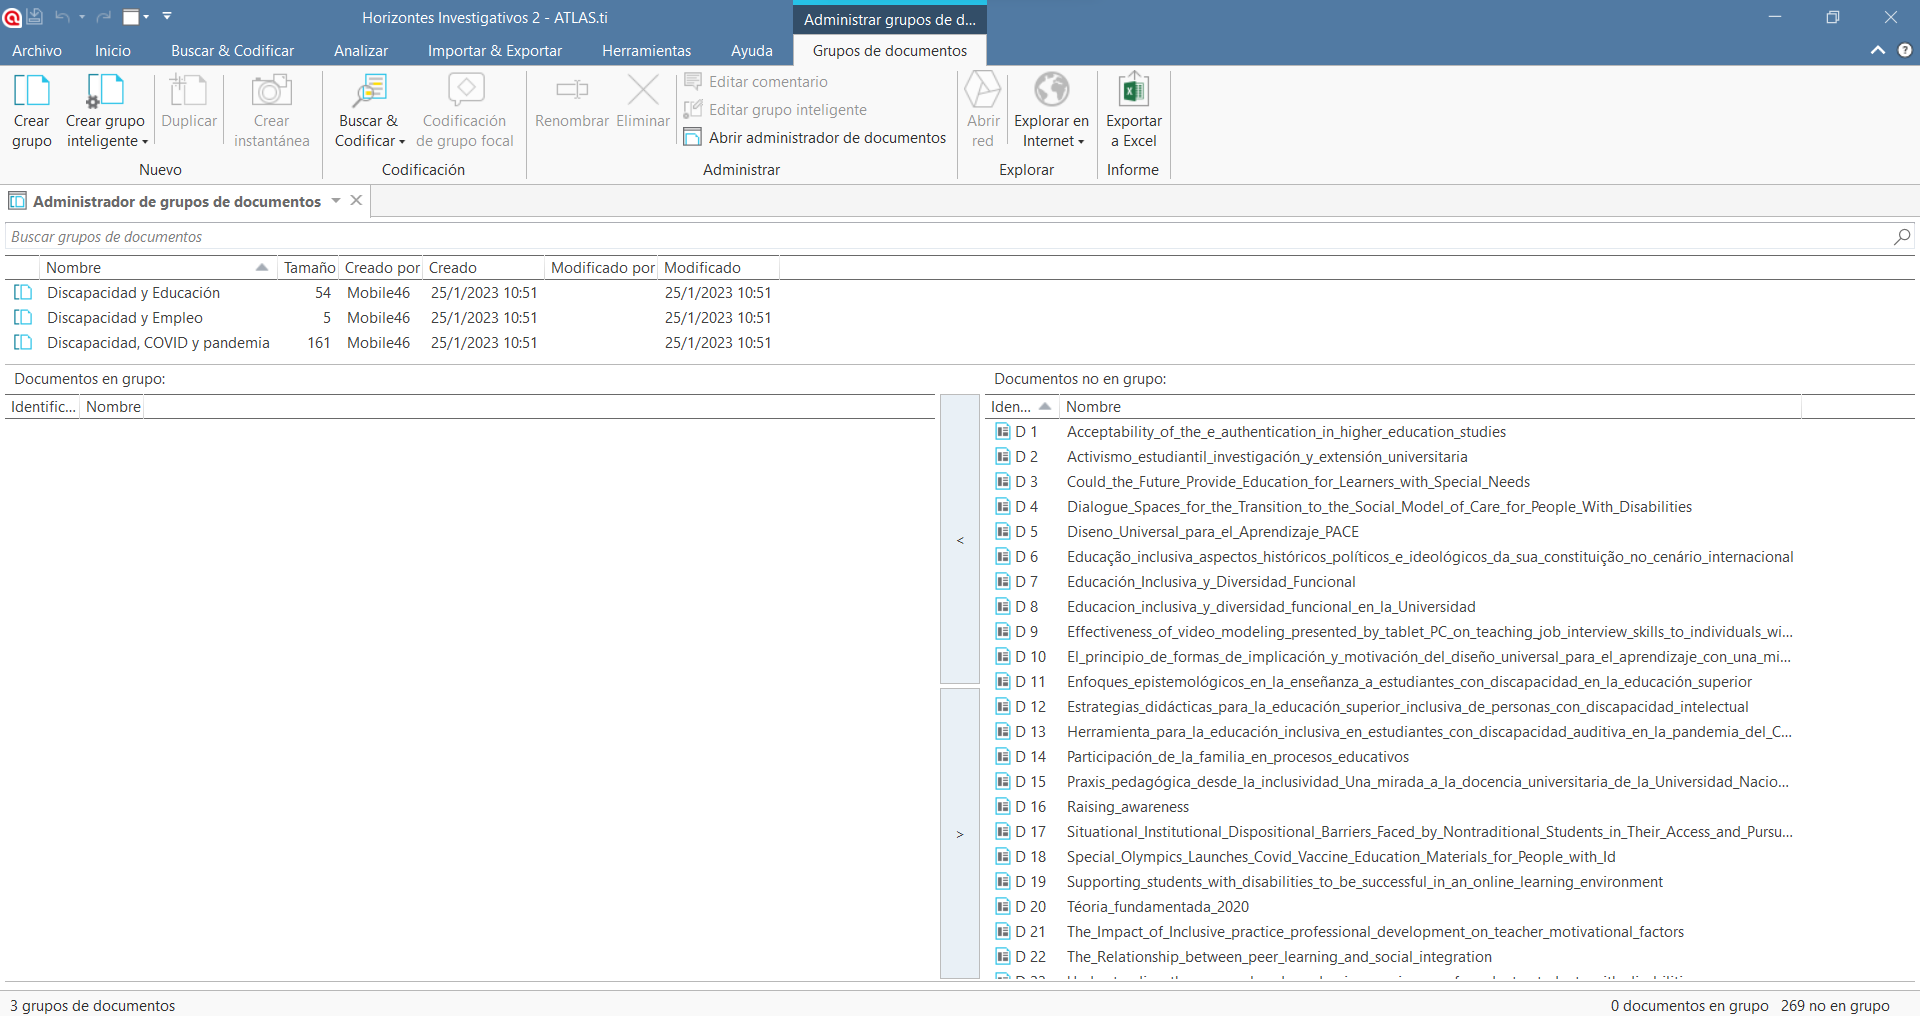Select document D 16 Raising_awareness
Screen dimensions: 1920x1016
pos(1127,807)
